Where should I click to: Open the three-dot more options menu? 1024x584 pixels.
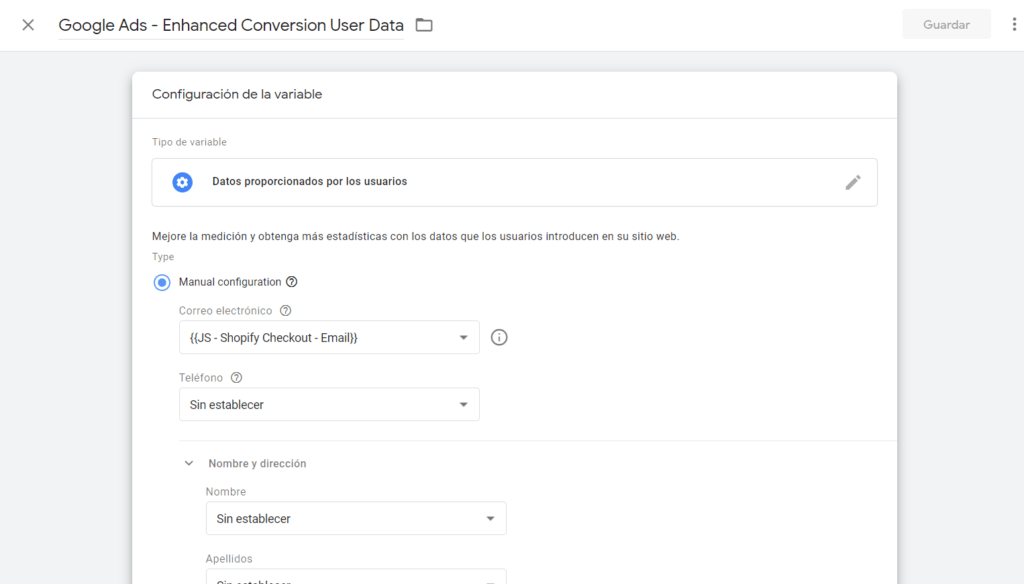(1014, 25)
